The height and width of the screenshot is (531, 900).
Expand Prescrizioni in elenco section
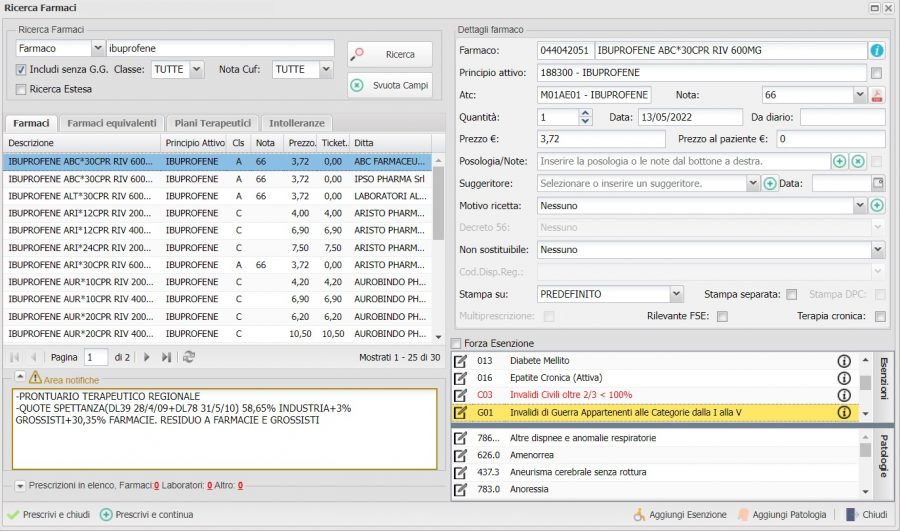point(20,486)
